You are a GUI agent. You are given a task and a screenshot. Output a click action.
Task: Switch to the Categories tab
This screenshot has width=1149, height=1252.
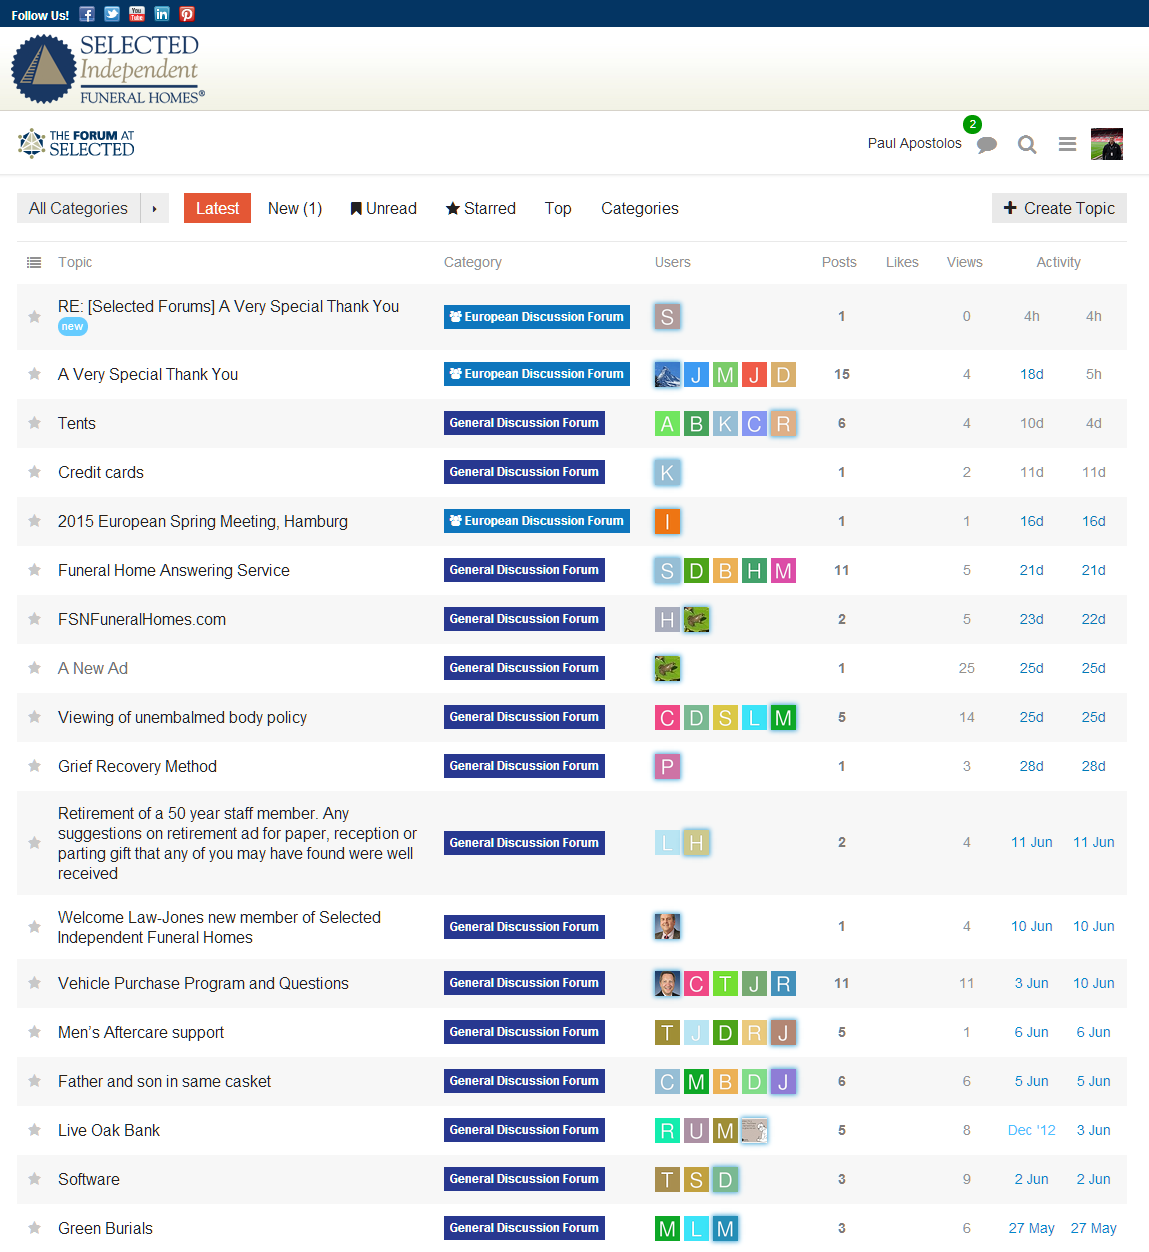pyautogui.click(x=640, y=208)
